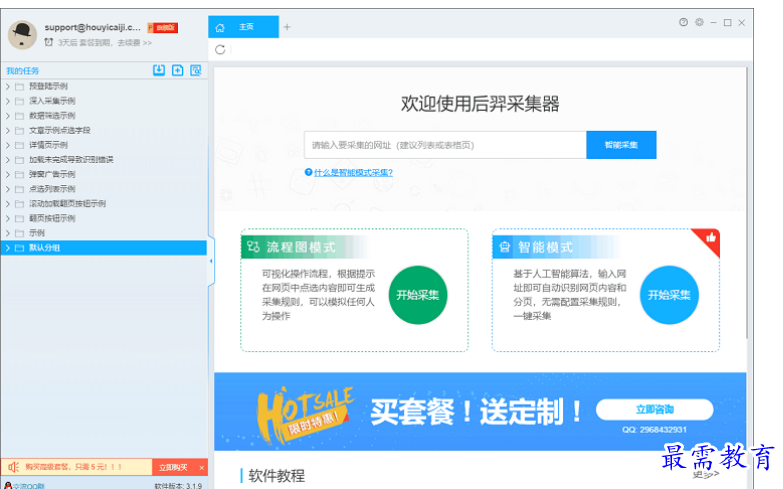This screenshot has width=783, height=489.
Task: Click the robot icon next to 智能模式
Action: 504,247
